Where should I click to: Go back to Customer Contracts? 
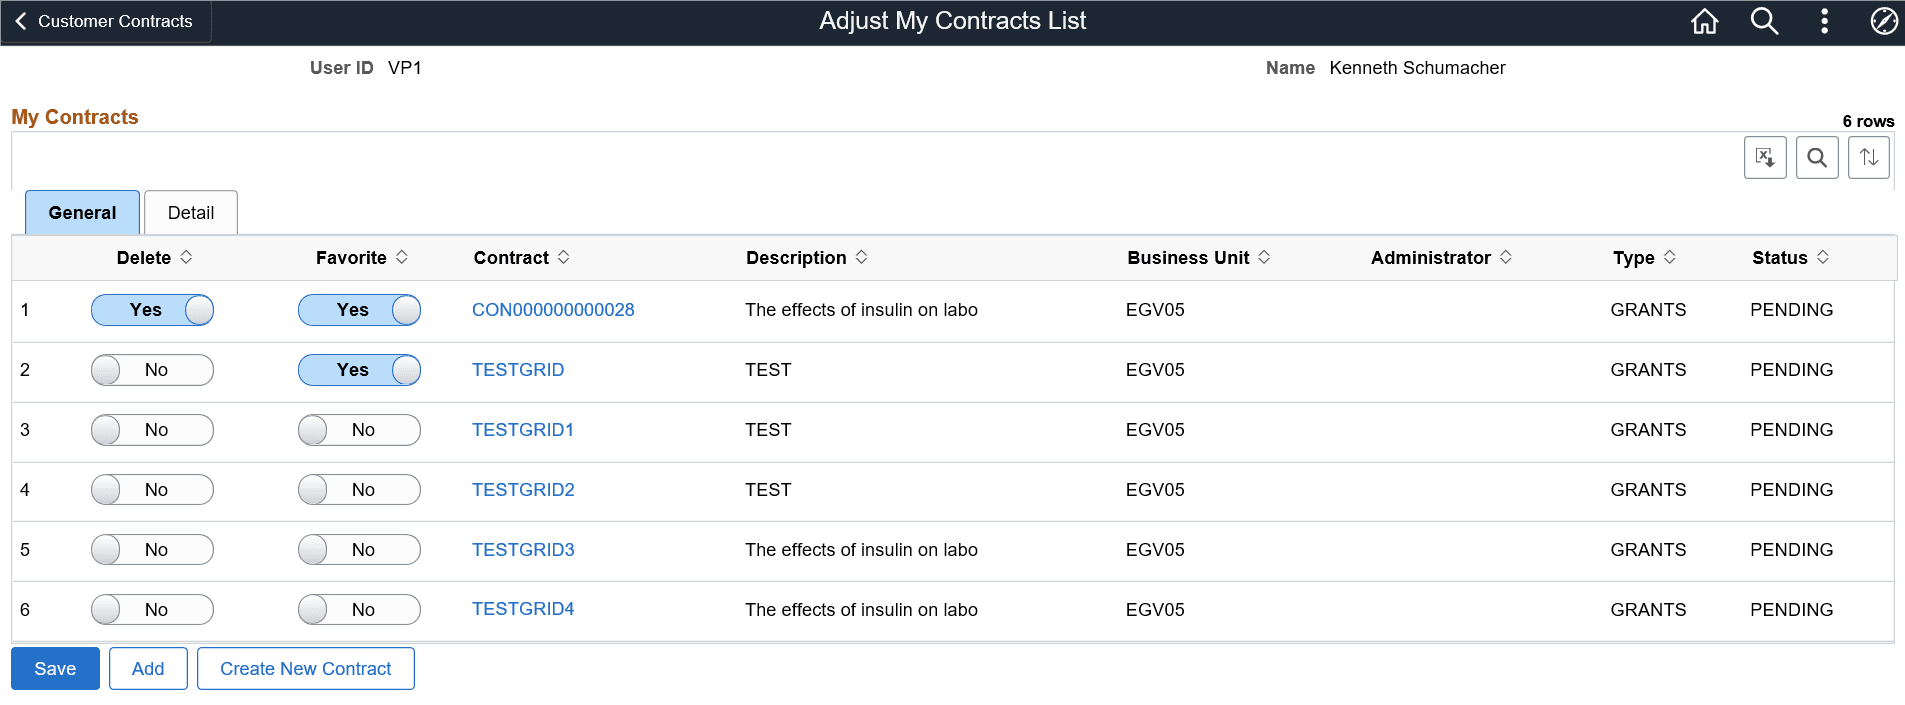coord(104,21)
